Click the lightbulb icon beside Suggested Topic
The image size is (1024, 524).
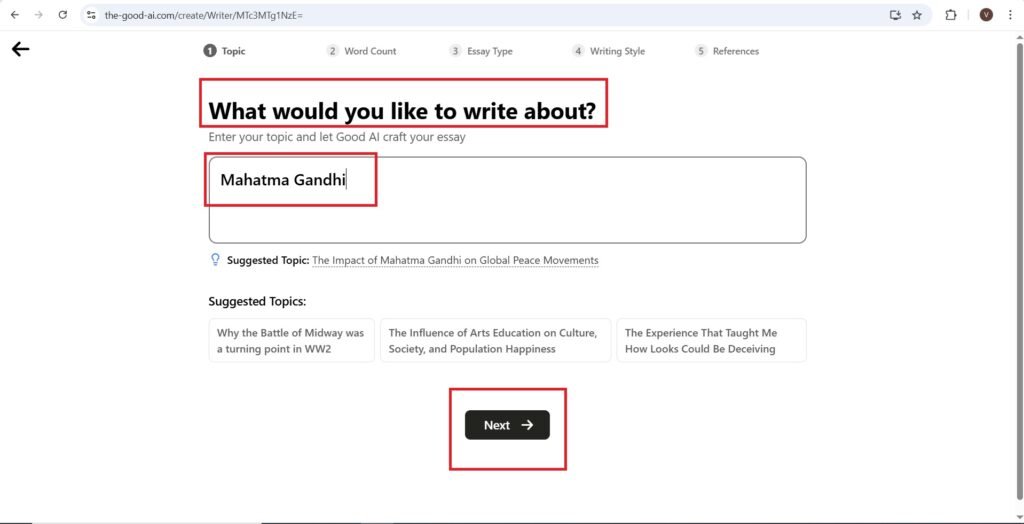(x=215, y=260)
